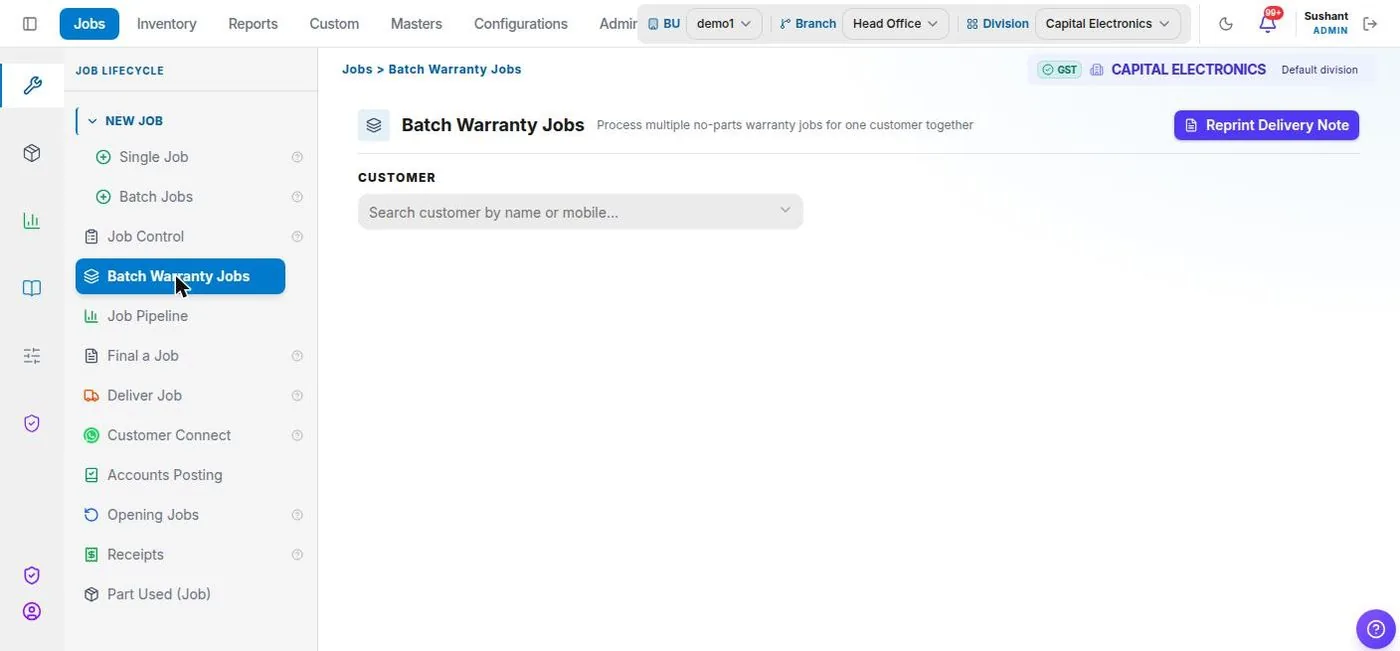The height and width of the screenshot is (651, 1400).
Task: Click the partially hidden Admin menu
Action: point(617,24)
